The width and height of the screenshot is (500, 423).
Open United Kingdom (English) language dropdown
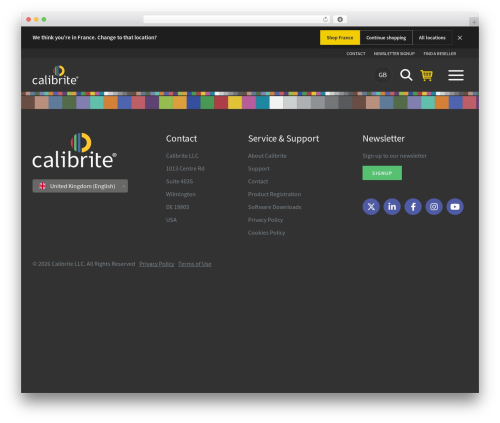coord(80,186)
